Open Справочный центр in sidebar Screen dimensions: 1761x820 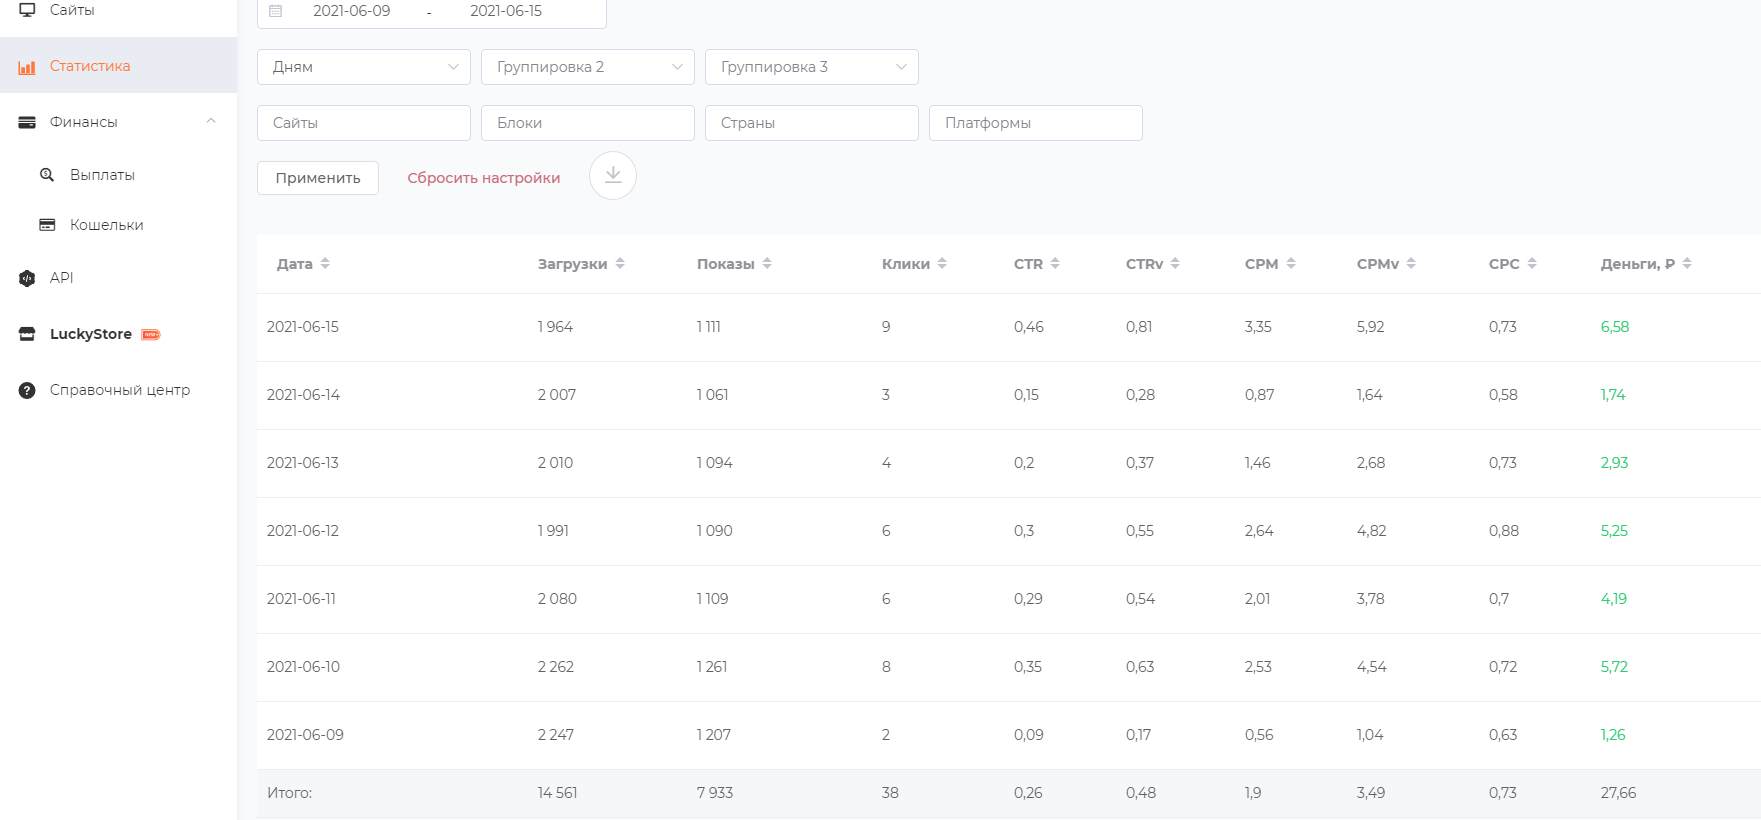point(118,390)
